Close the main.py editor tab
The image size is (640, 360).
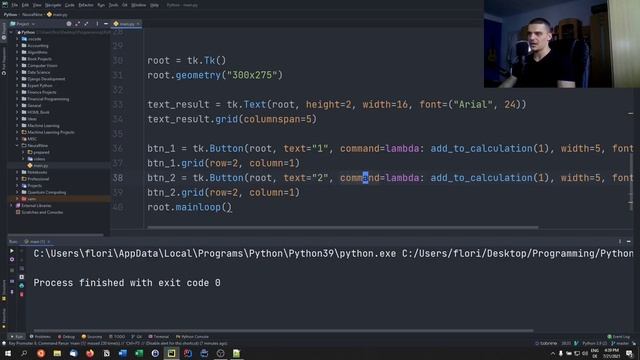click(x=138, y=24)
